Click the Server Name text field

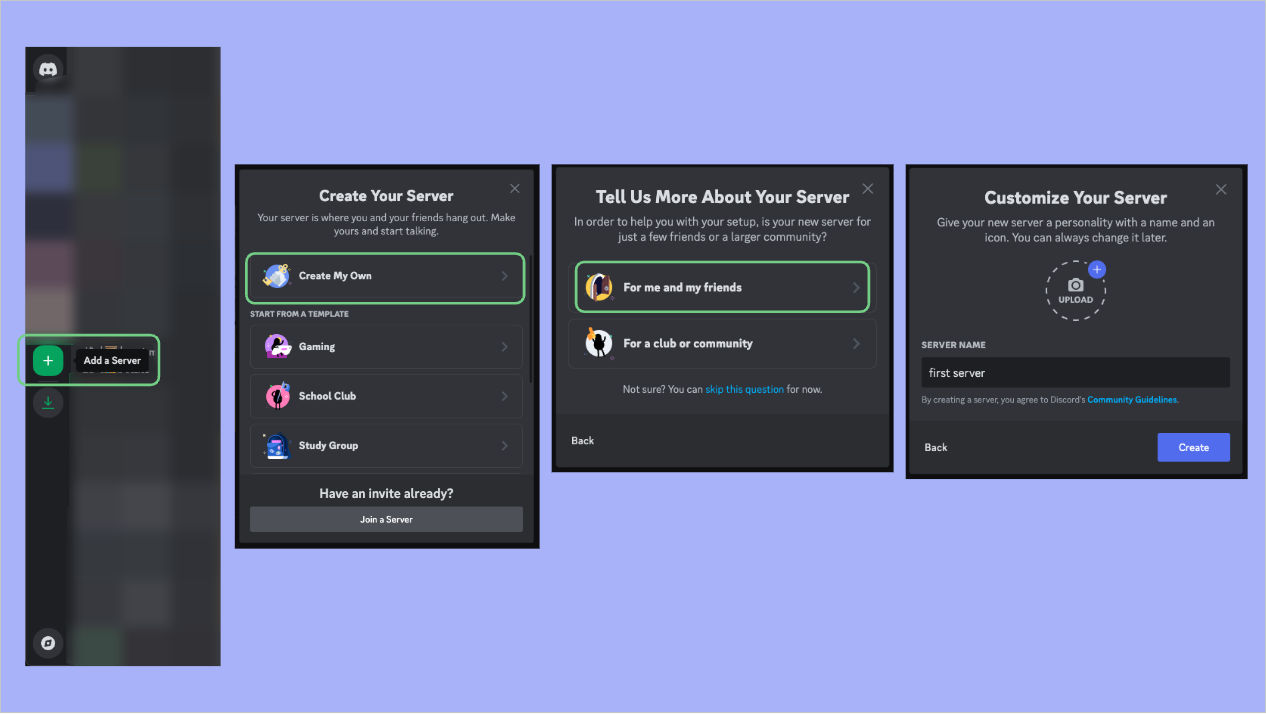[1075, 373]
